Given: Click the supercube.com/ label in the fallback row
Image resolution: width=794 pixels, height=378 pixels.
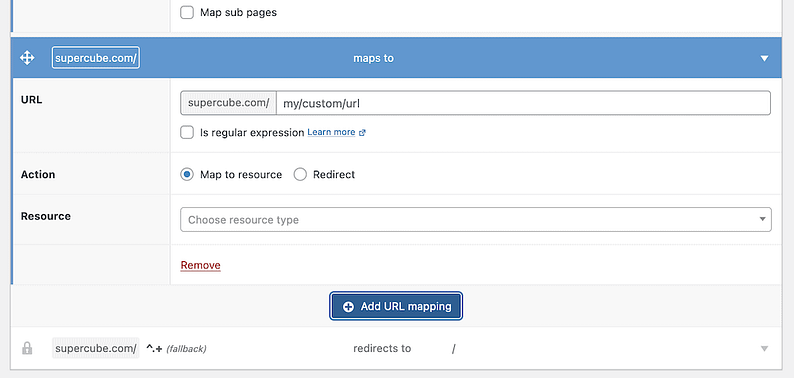Looking at the screenshot, I should [x=96, y=349].
